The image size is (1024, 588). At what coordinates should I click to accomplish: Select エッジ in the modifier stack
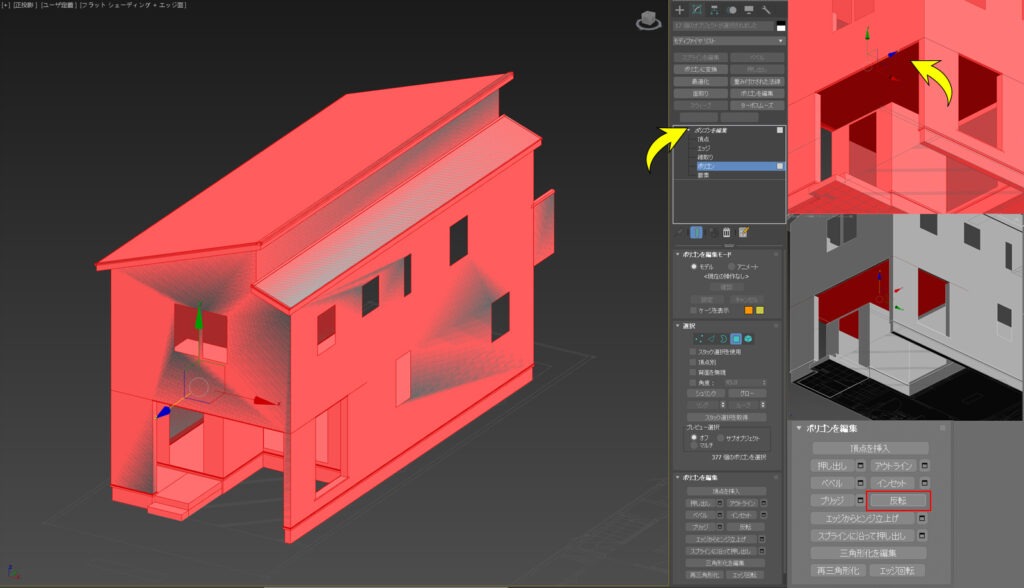point(703,148)
